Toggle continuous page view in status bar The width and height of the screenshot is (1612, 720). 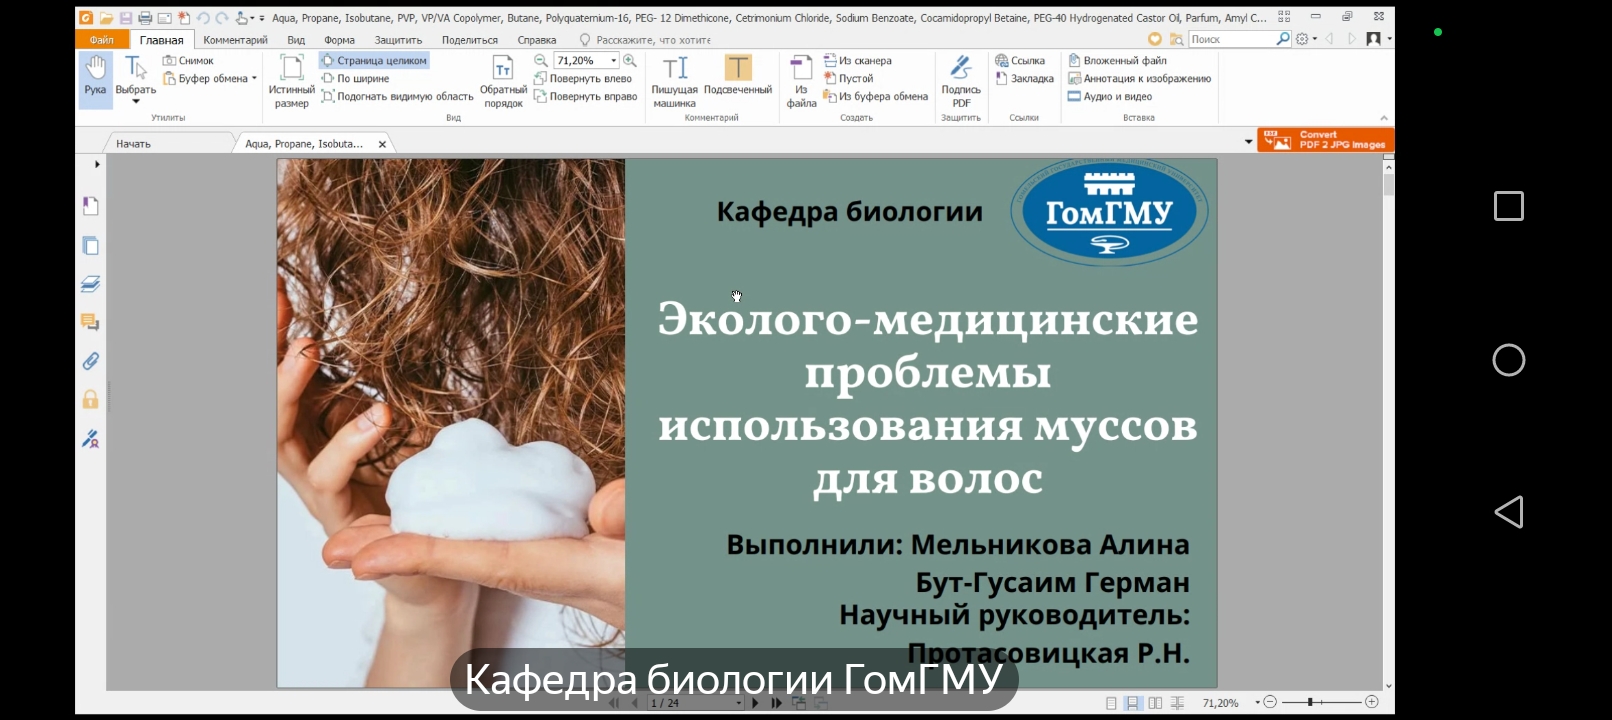click(1132, 703)
